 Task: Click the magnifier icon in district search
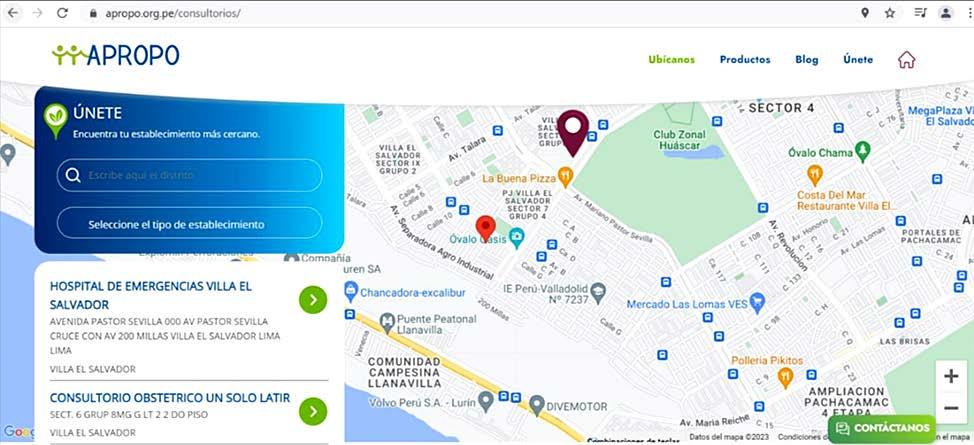tap(73, 175)
